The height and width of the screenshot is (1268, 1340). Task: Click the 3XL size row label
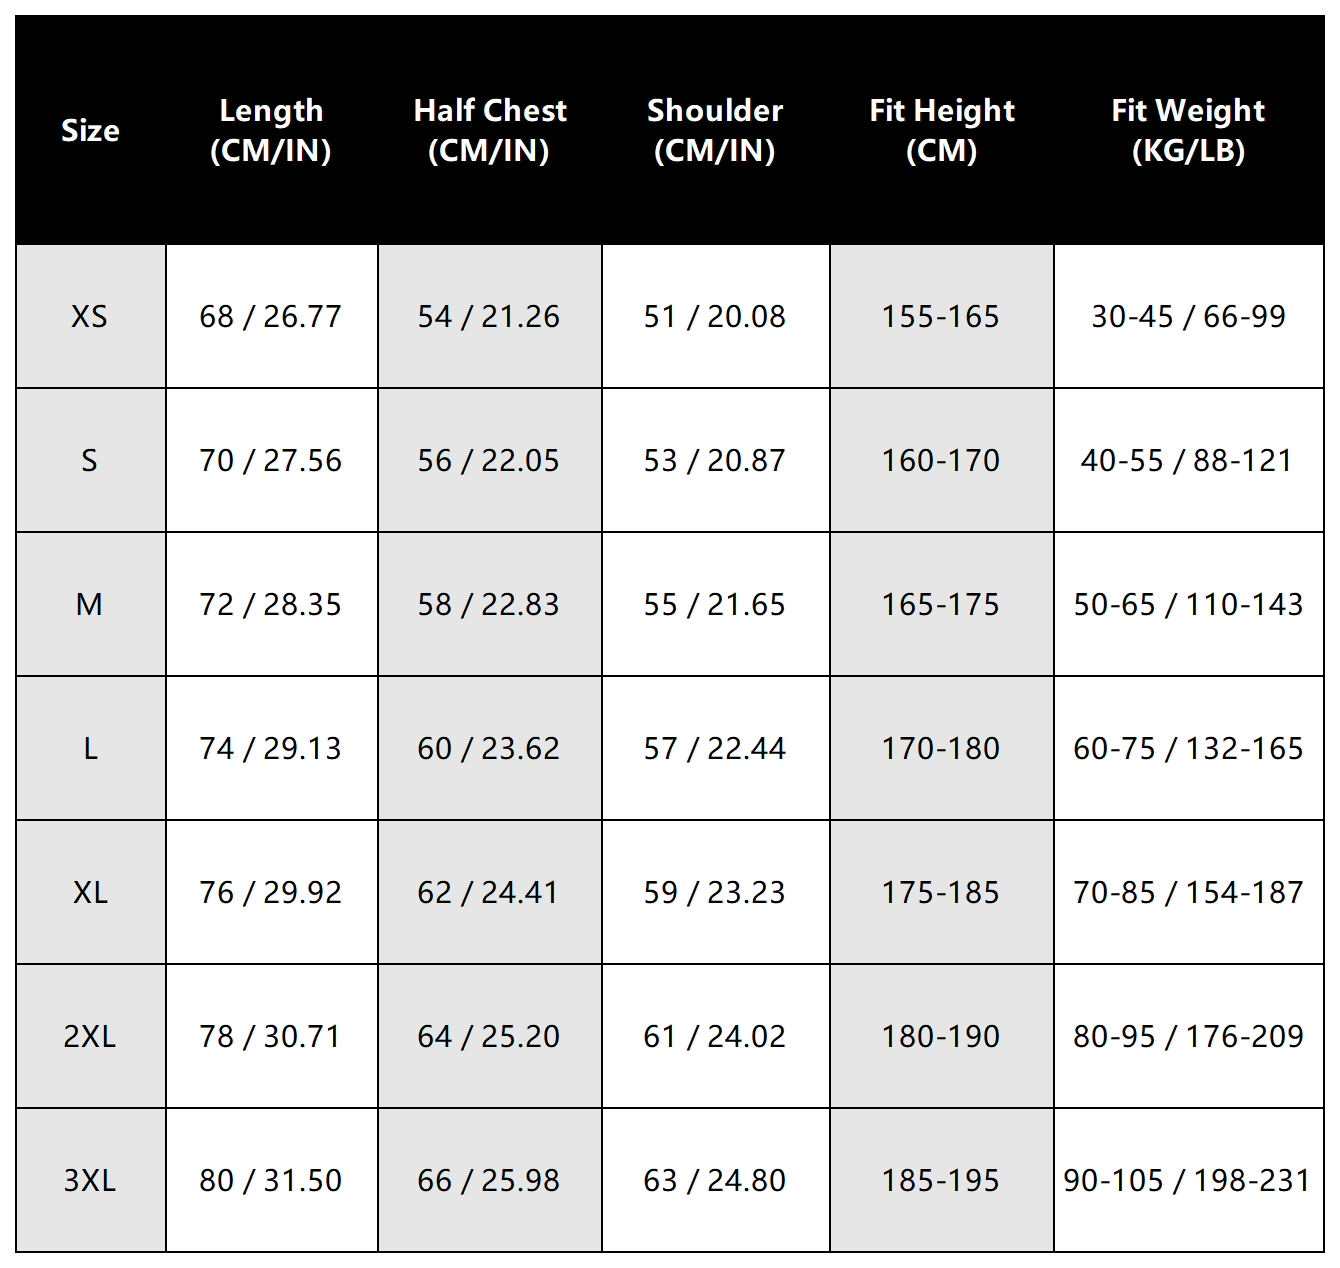[90, 1181]
